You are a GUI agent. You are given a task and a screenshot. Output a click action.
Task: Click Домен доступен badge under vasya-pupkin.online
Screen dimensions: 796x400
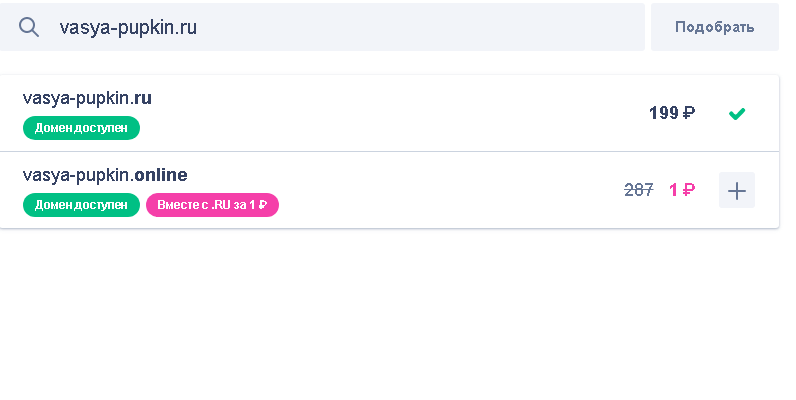click(81, 205)
